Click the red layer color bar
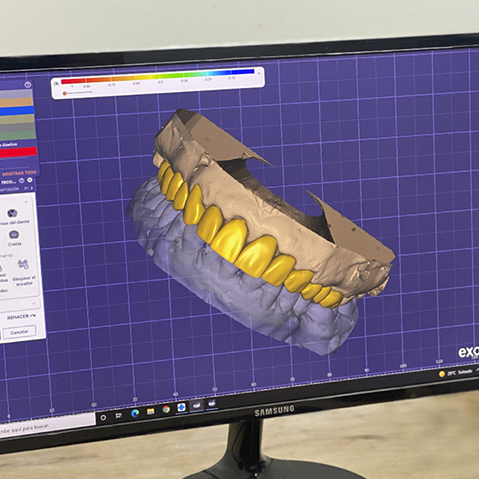 click(18, 152)
